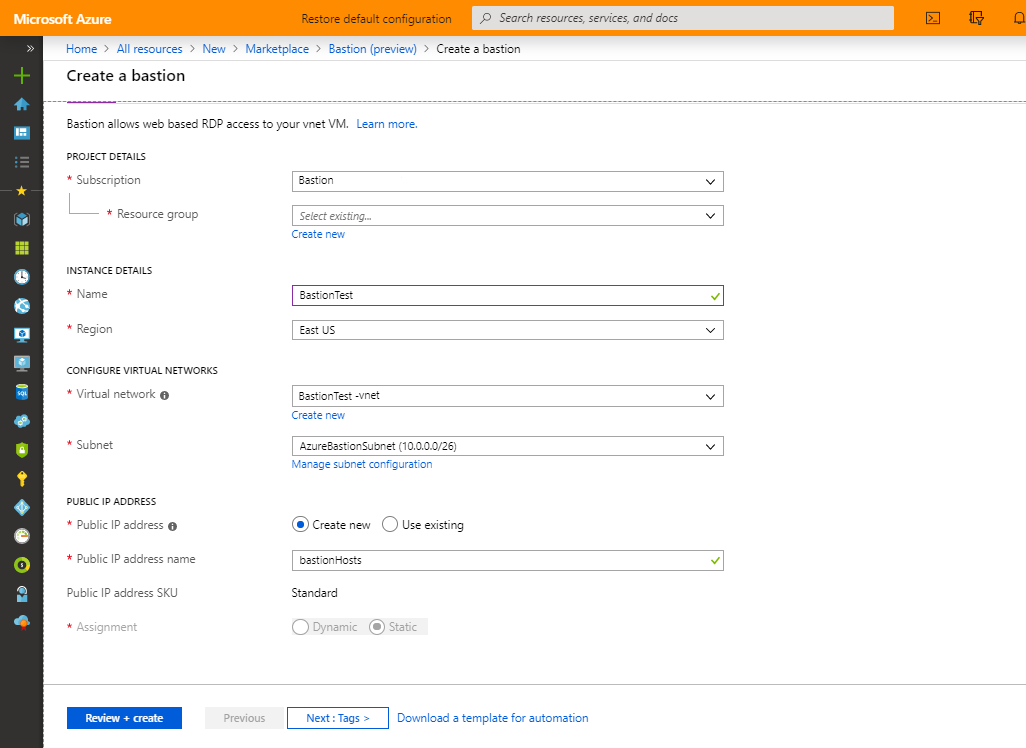Open All resources green grid icon
This screenshot has height=748, width=1026.
(22, 248)
